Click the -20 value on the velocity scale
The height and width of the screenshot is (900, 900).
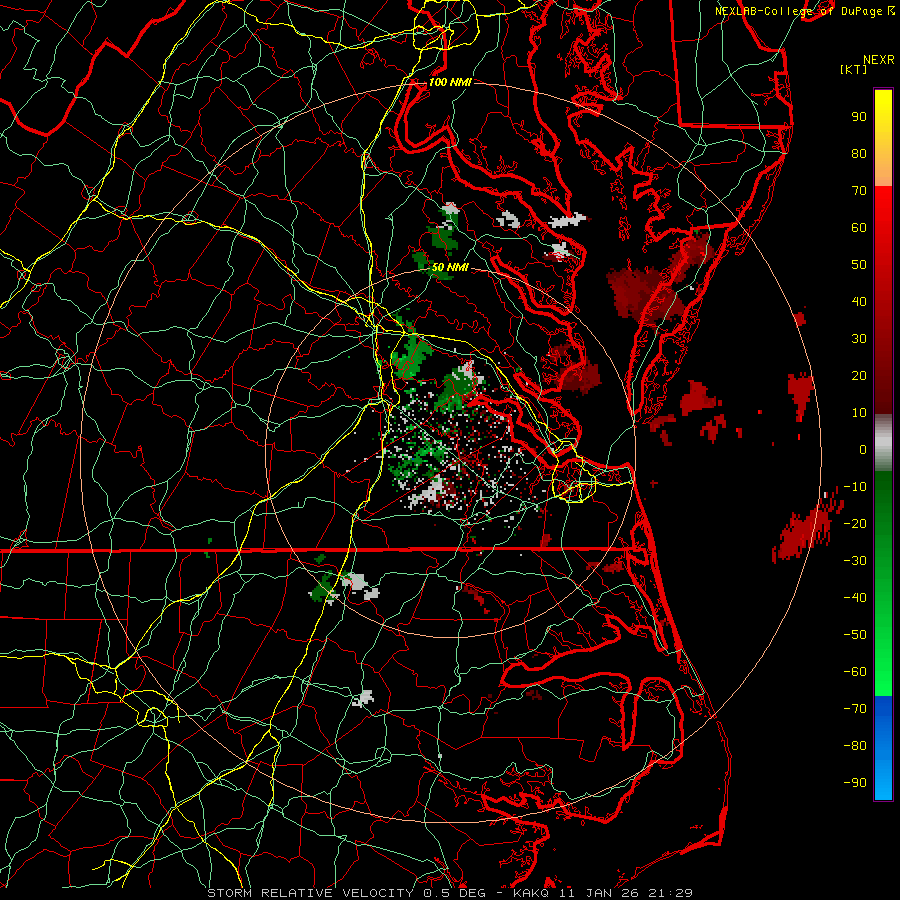tap(855, 523)
